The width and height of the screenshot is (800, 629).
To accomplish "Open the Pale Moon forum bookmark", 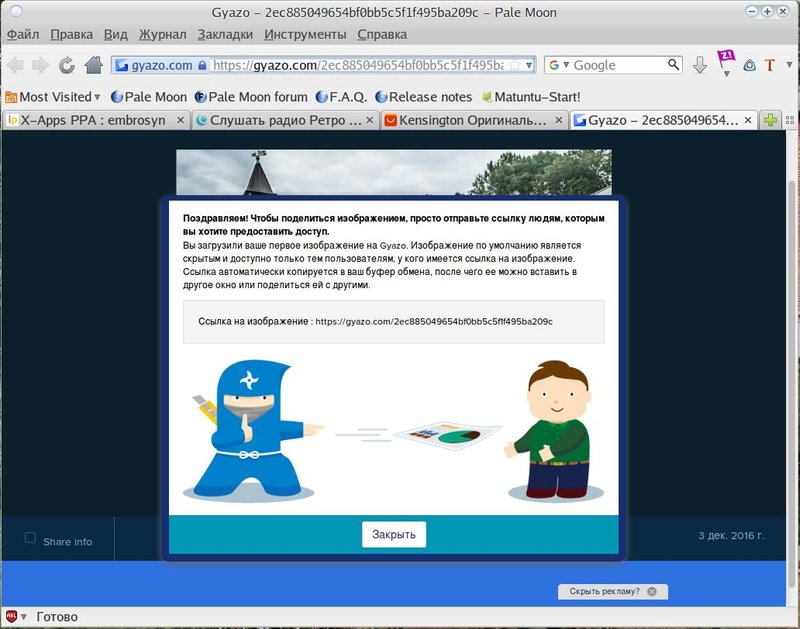I will pyautogui.click(x=251, y=97).
